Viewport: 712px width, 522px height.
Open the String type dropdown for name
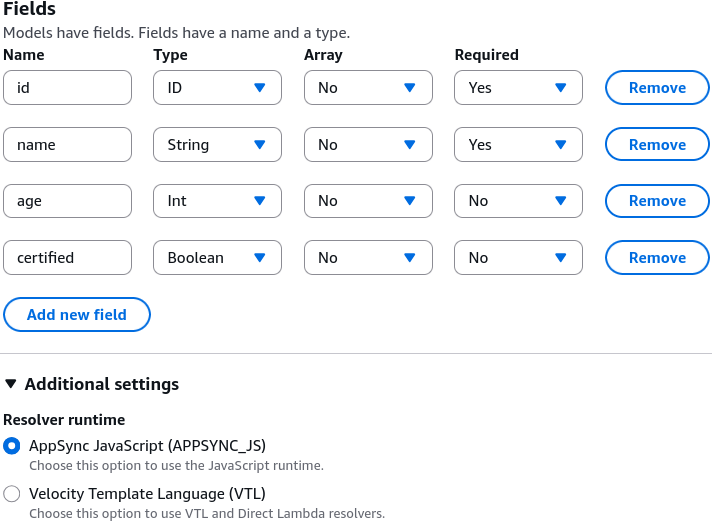(217, 145)
